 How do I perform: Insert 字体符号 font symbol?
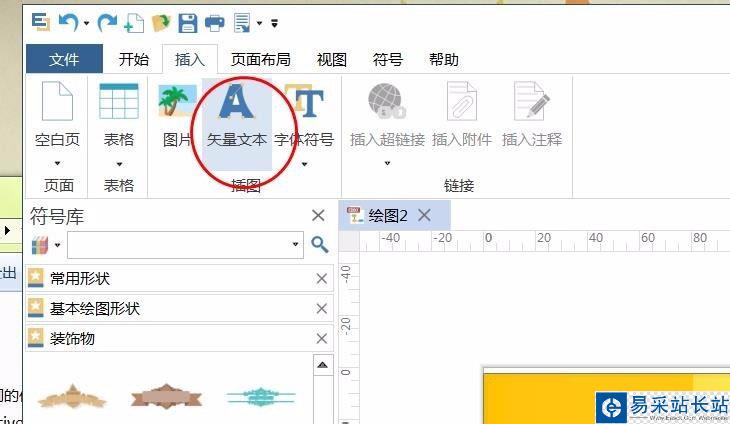coord(304,115)
